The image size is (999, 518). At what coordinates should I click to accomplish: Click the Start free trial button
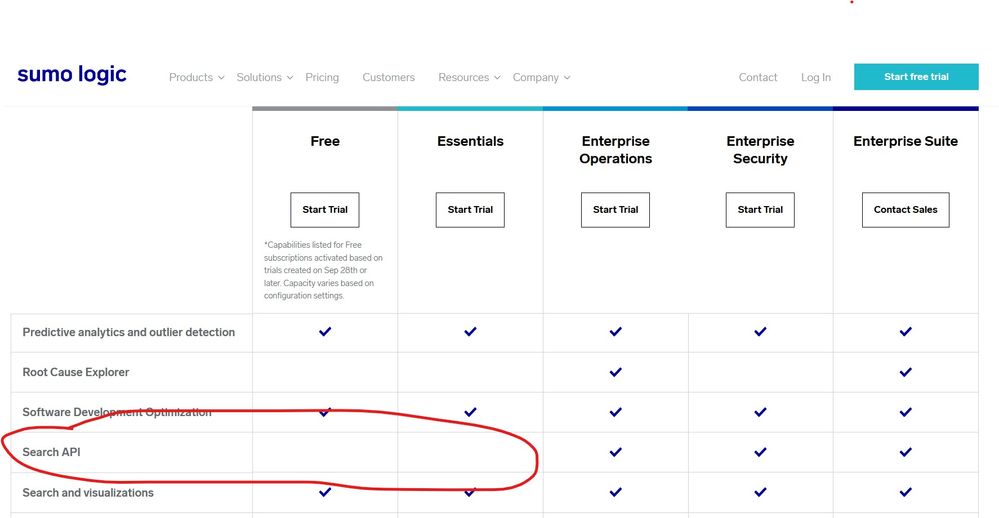916,76
